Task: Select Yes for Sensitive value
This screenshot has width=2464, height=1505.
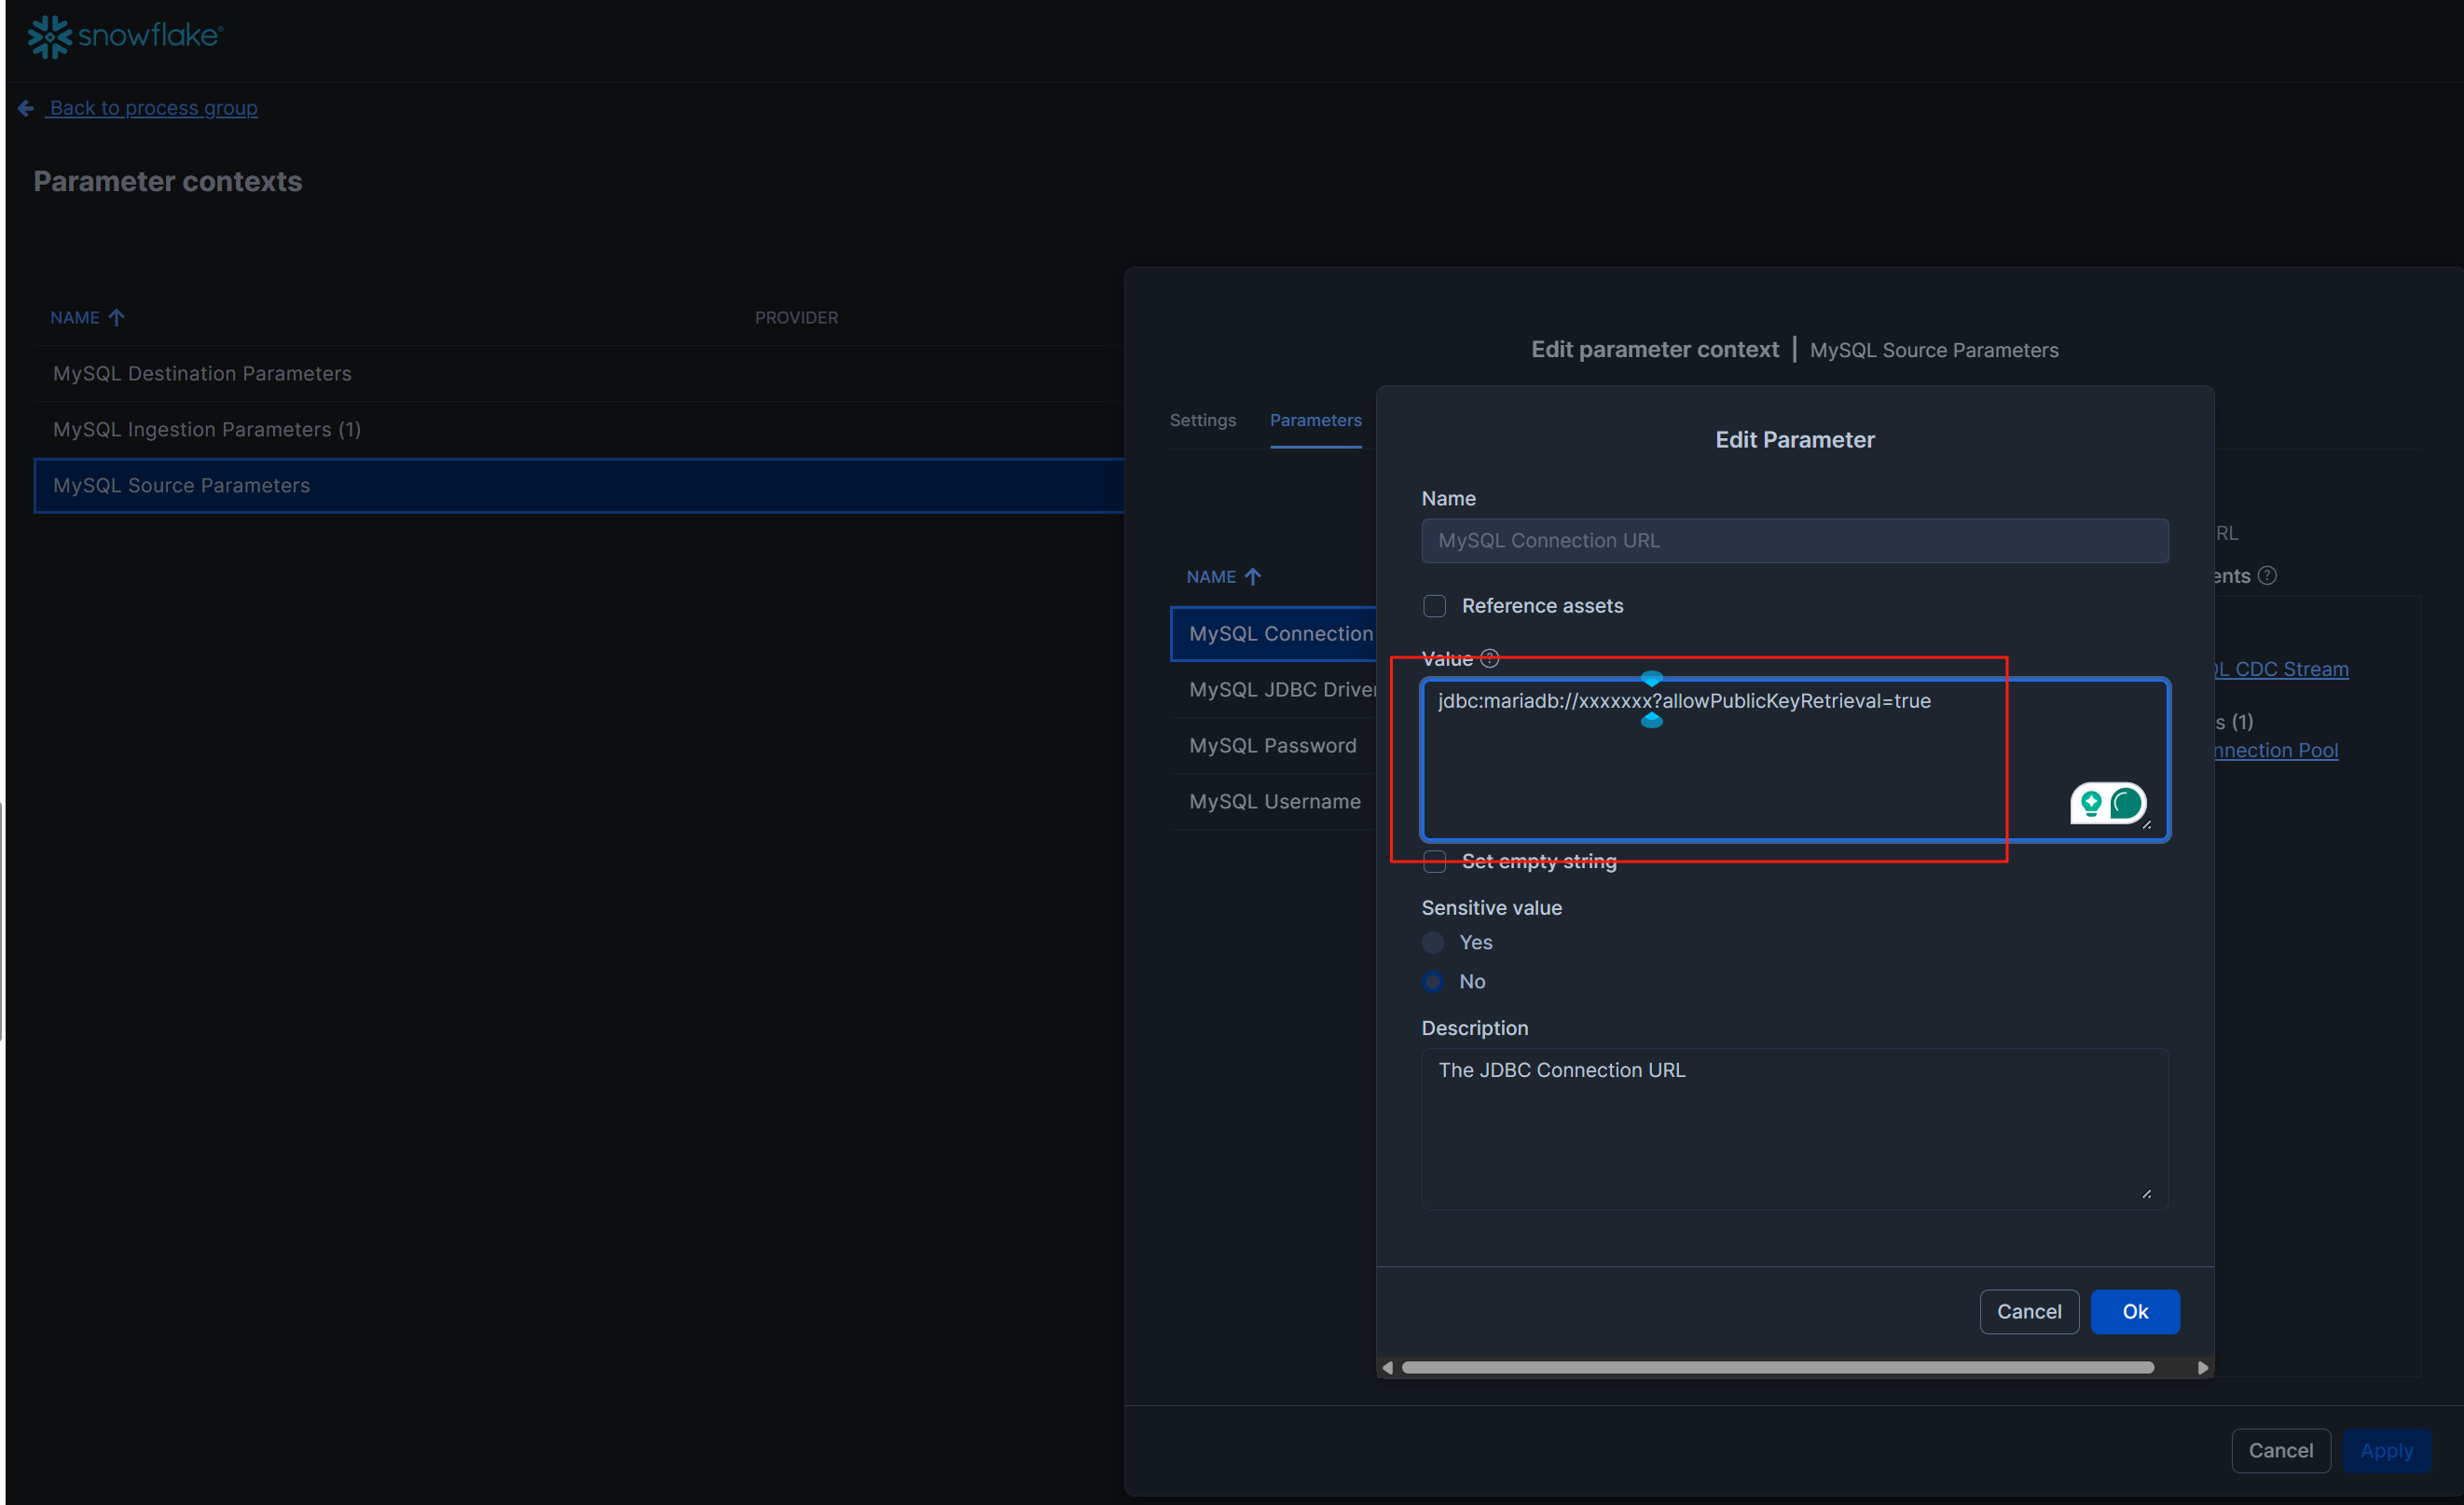Action: [1432, 942]
